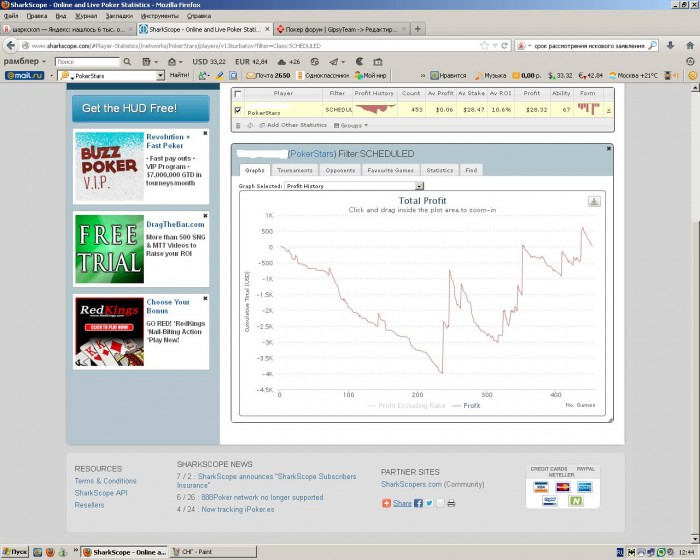Viewport: 700px width, 560px height.
Task: Open the SharkScope API link
Action: [101, 493]
